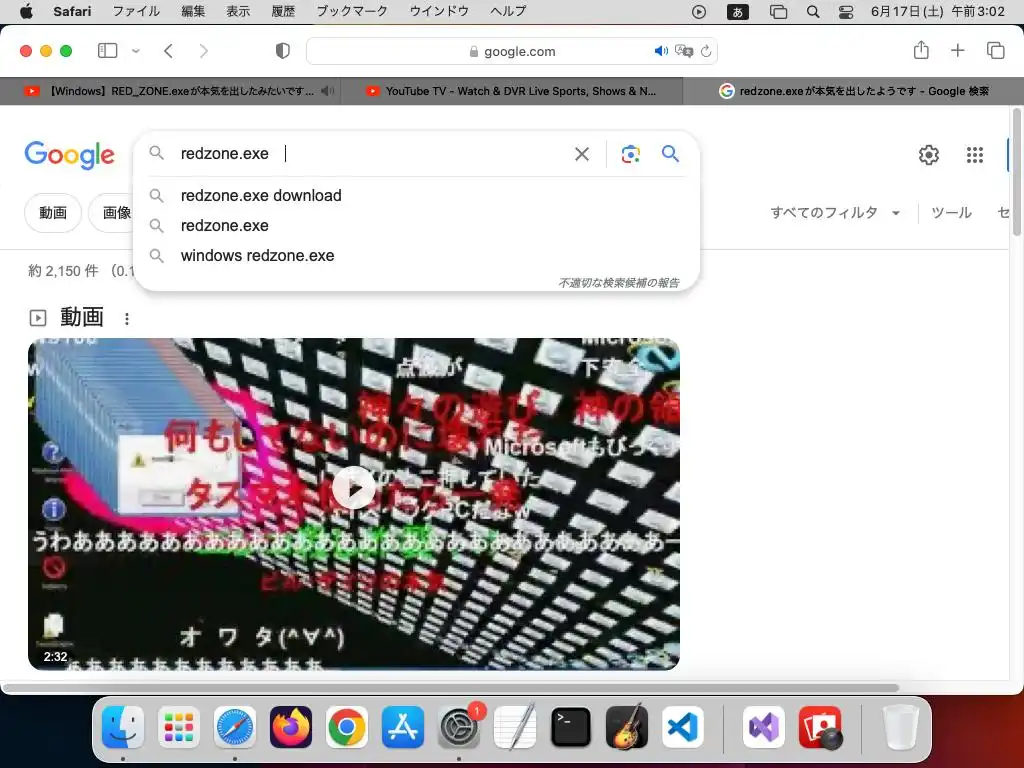Open Google settings gear
1024x768 pixels.
tap(929, 155)
